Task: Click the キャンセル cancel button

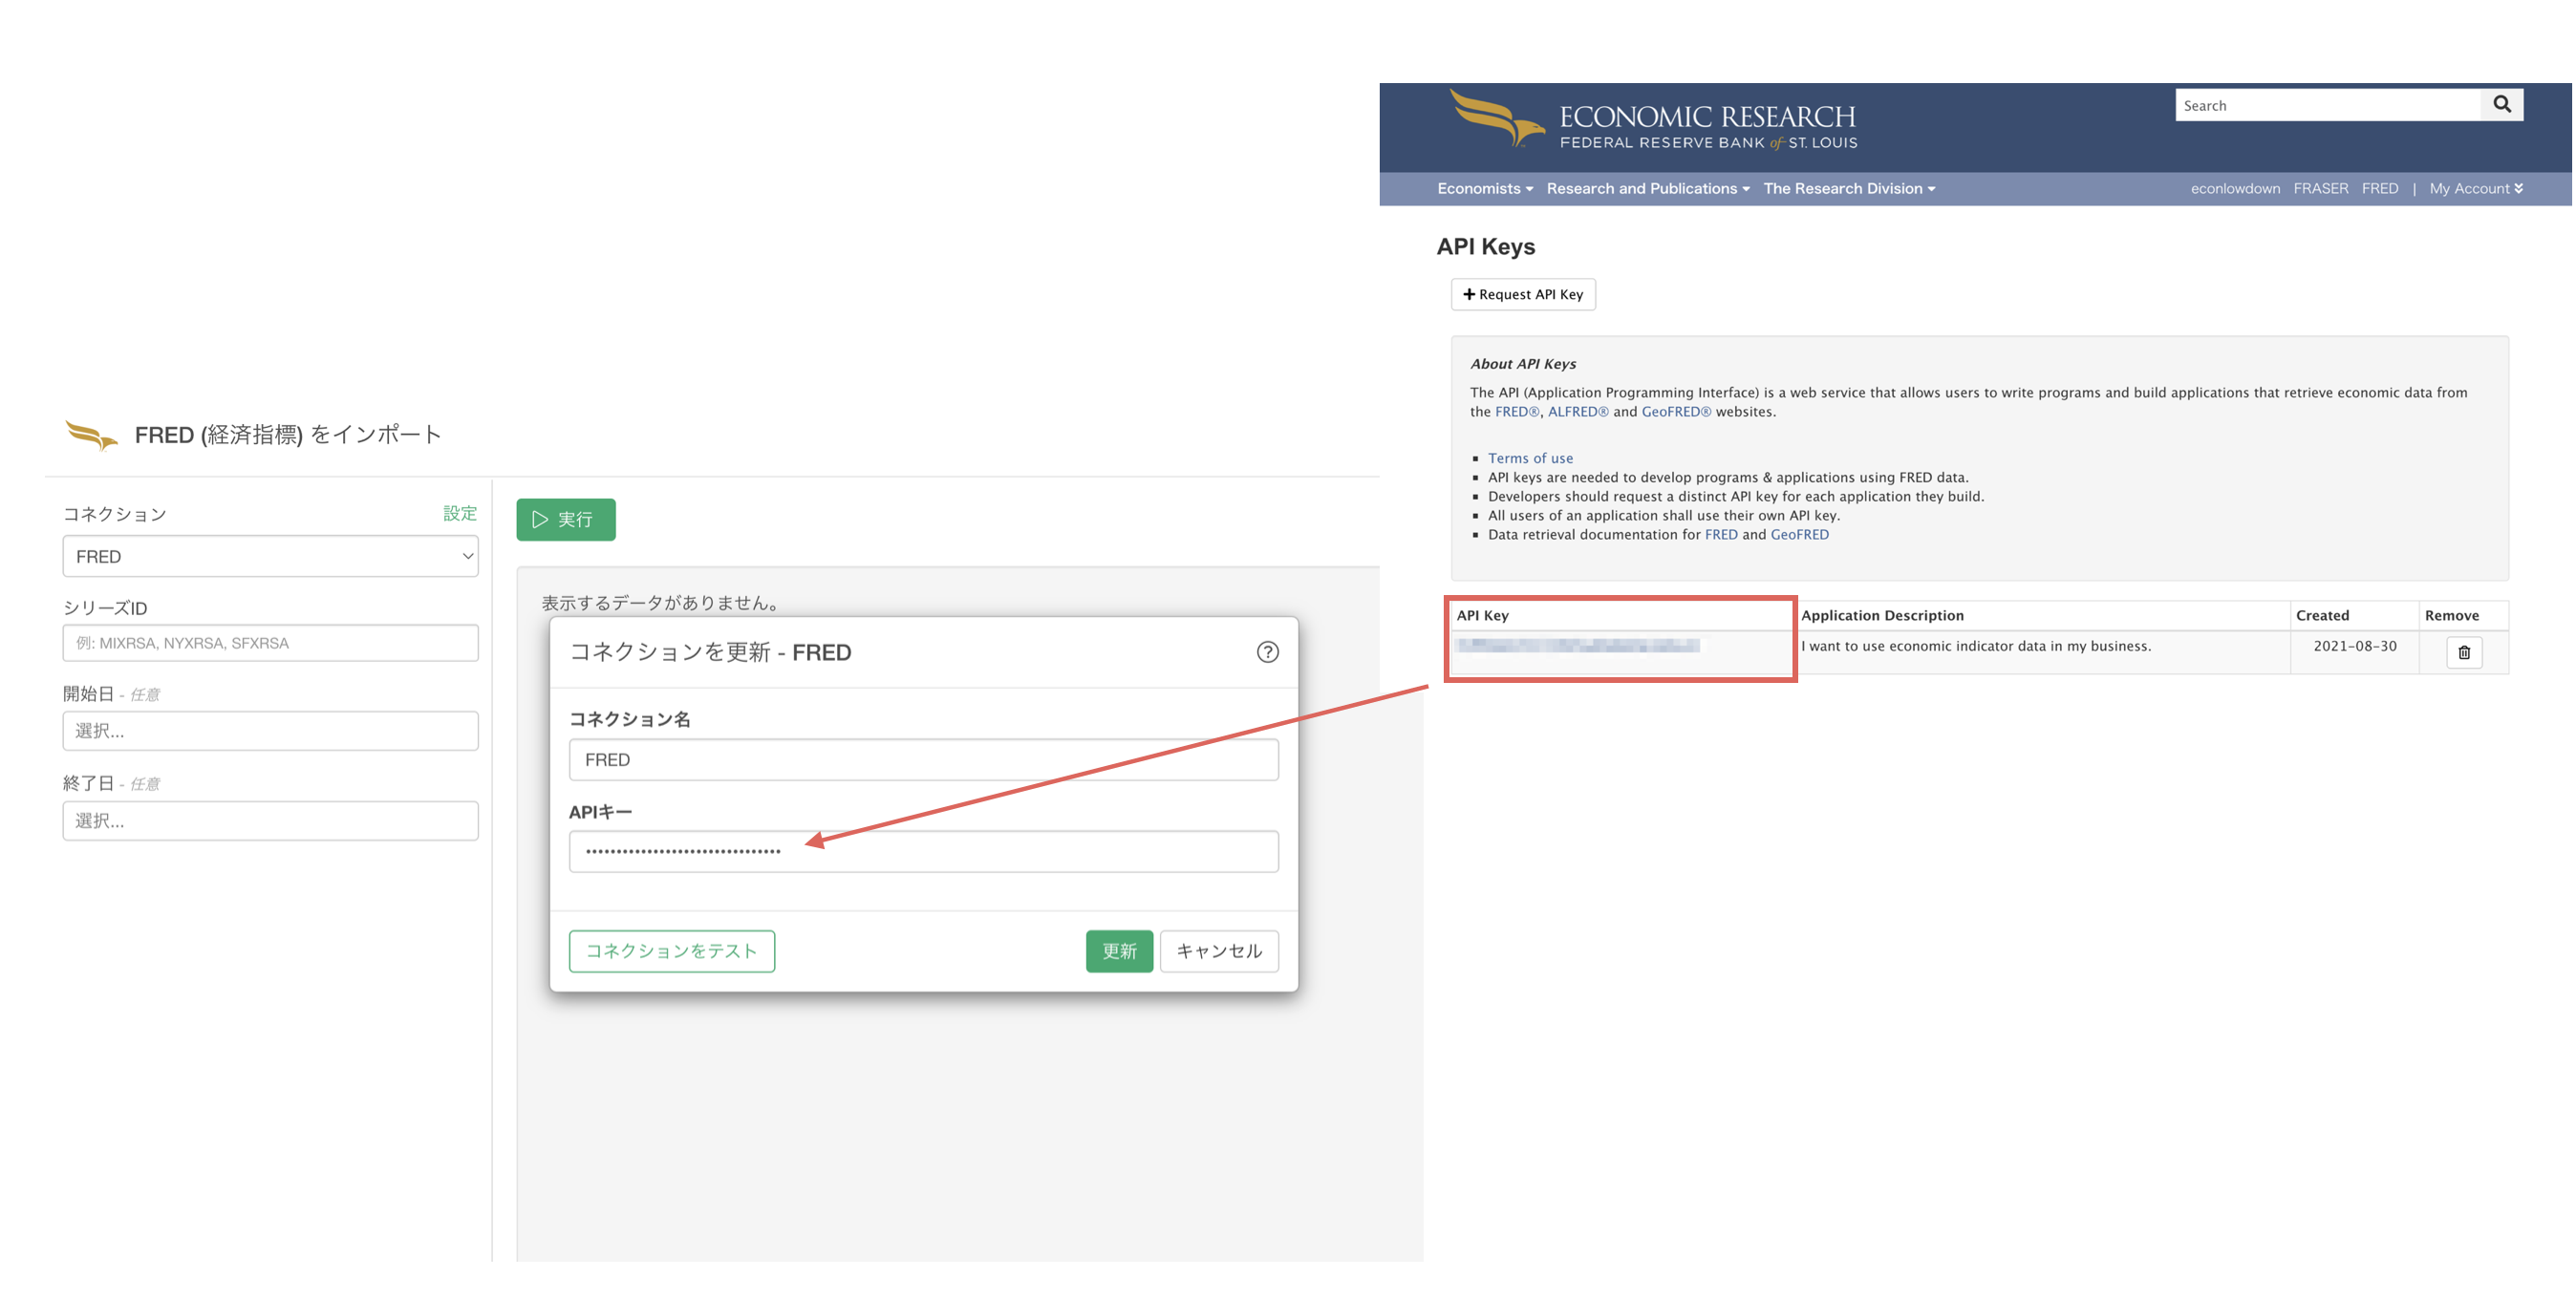Action: coord(1219,950)
